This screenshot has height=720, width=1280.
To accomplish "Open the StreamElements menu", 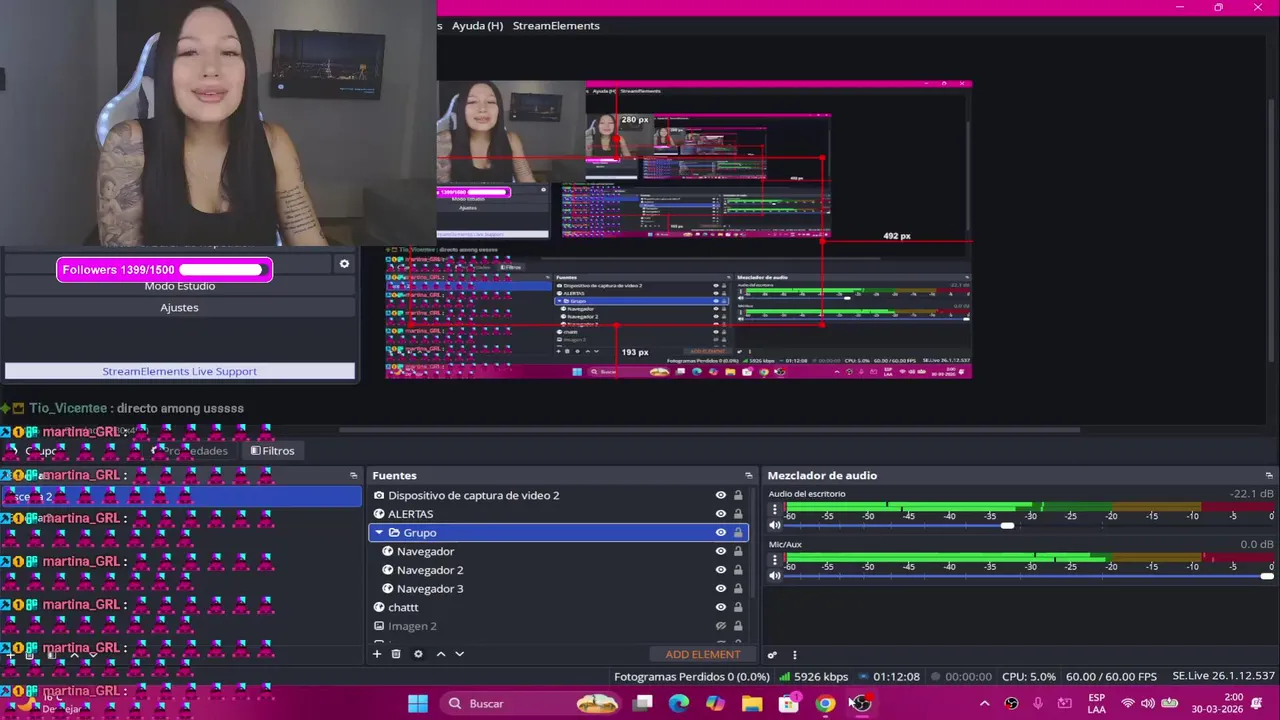I will [556, 26].
